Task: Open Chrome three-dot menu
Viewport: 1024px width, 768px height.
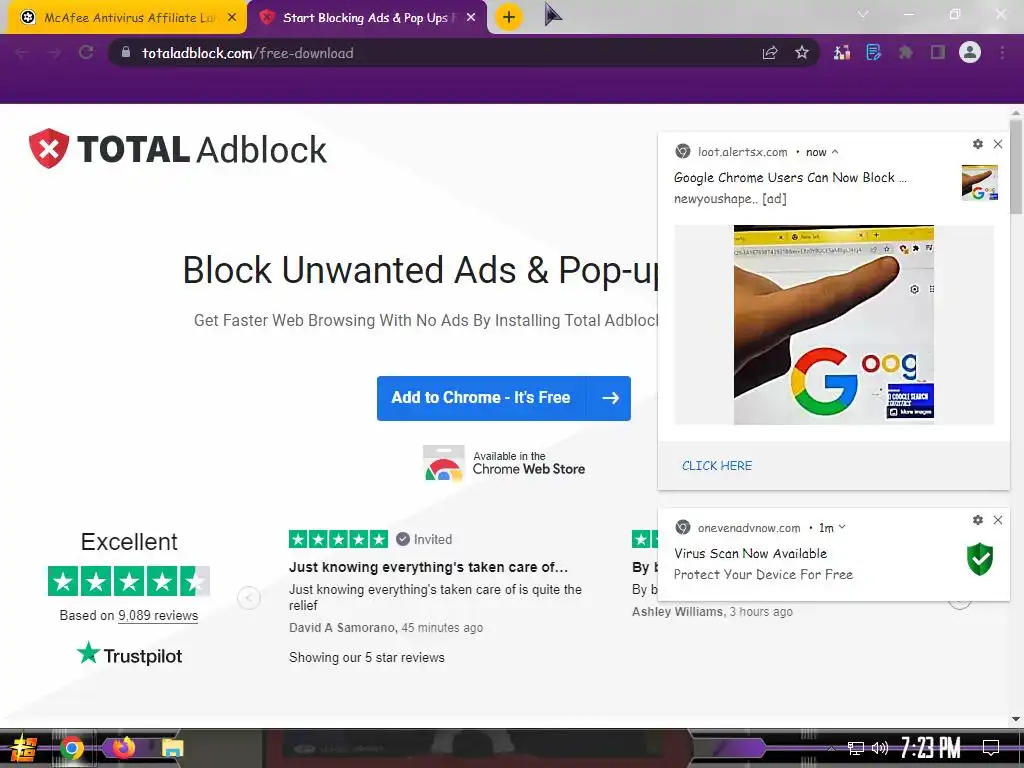Action: point(1002,53)
